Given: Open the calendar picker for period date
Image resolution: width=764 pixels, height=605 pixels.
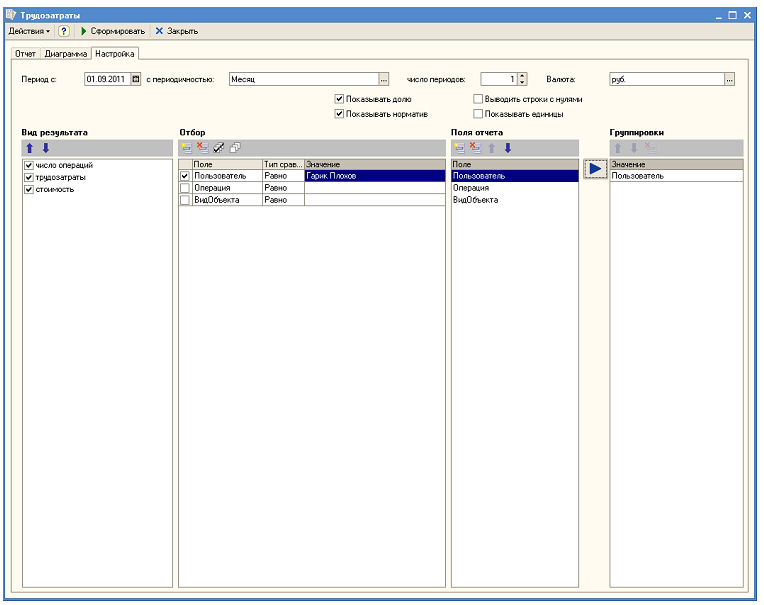Looking at the screenshot, I should pyautogui.click(x=136, y=79).
